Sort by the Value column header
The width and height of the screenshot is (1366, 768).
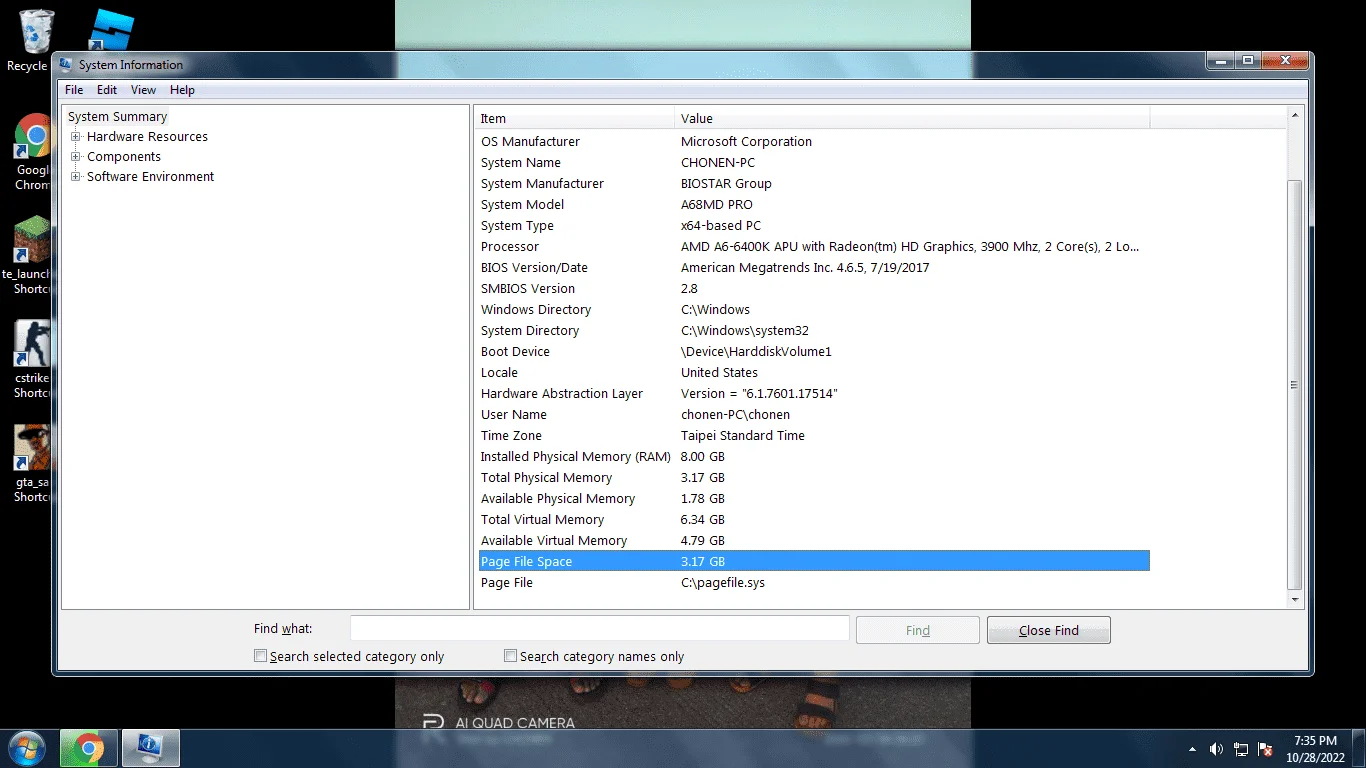click(x=912, y=118)
